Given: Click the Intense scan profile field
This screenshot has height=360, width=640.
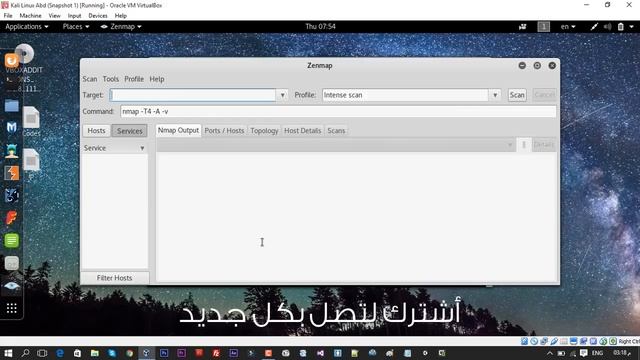Looking at the screenshot, I should [x=406, y=95].
